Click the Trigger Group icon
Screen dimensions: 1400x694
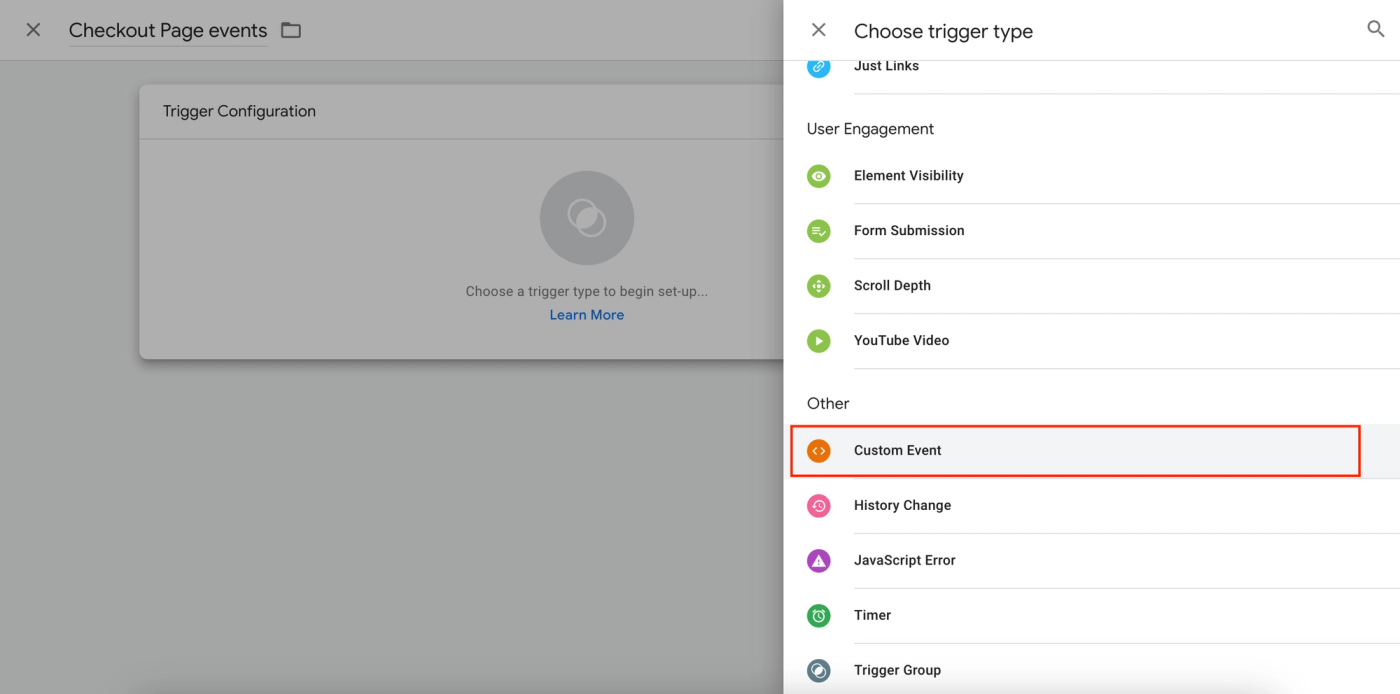pyautogui.click(x=819, y=671)
